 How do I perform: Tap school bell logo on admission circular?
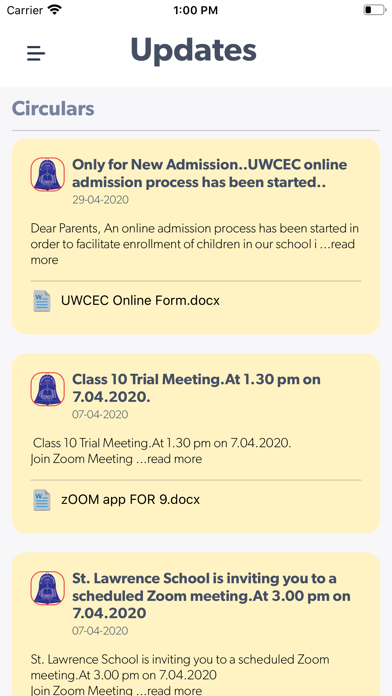click(x=48, y=174)
